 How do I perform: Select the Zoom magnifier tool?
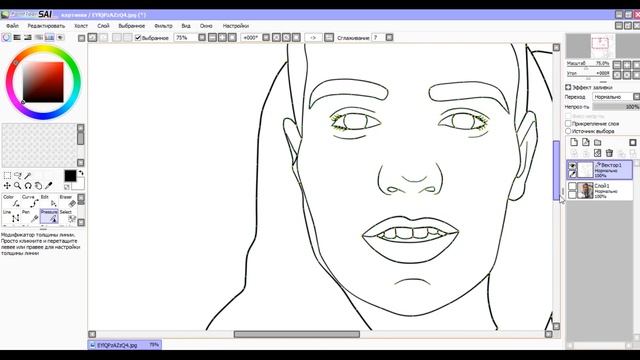point(18,186)
